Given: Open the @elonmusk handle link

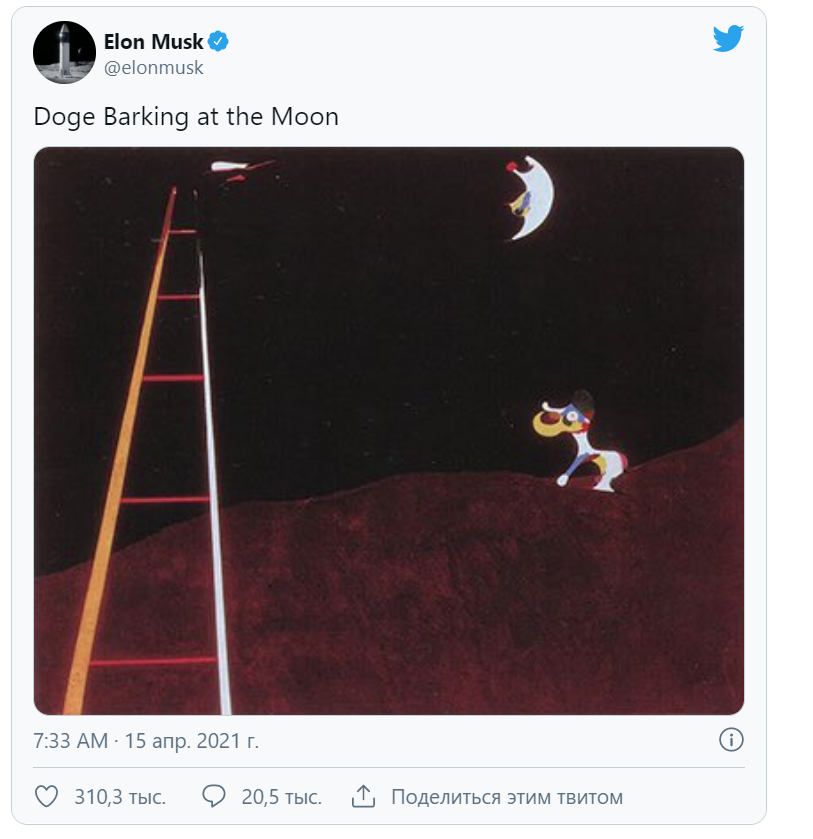Looking at the screenshot, I should (154, 68).
